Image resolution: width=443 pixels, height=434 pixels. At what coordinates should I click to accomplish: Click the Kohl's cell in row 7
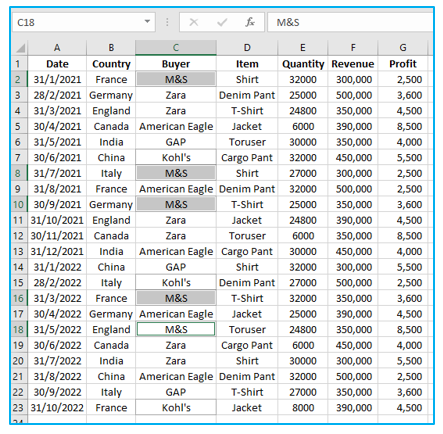coord(176,157)
